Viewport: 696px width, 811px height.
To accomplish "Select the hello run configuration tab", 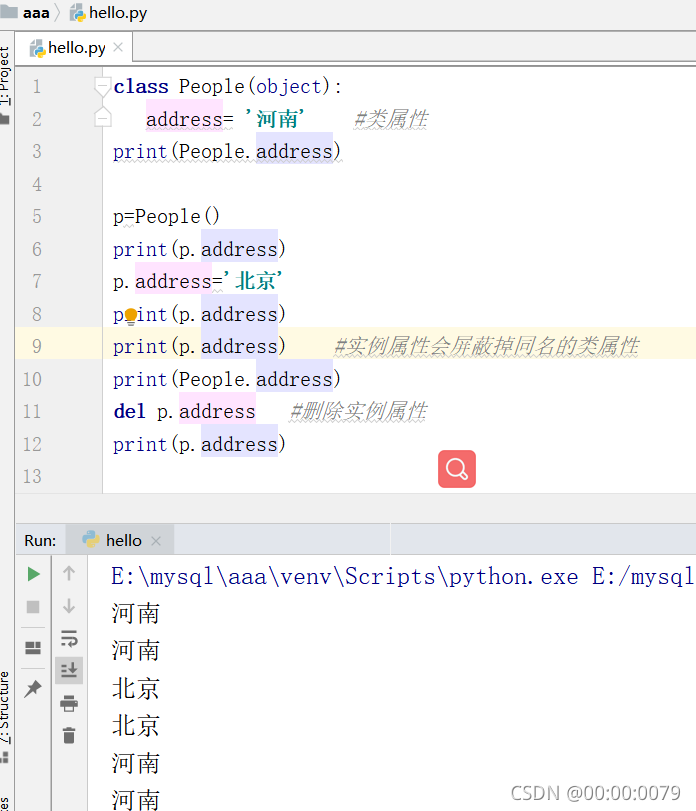I will pos(120,540).
